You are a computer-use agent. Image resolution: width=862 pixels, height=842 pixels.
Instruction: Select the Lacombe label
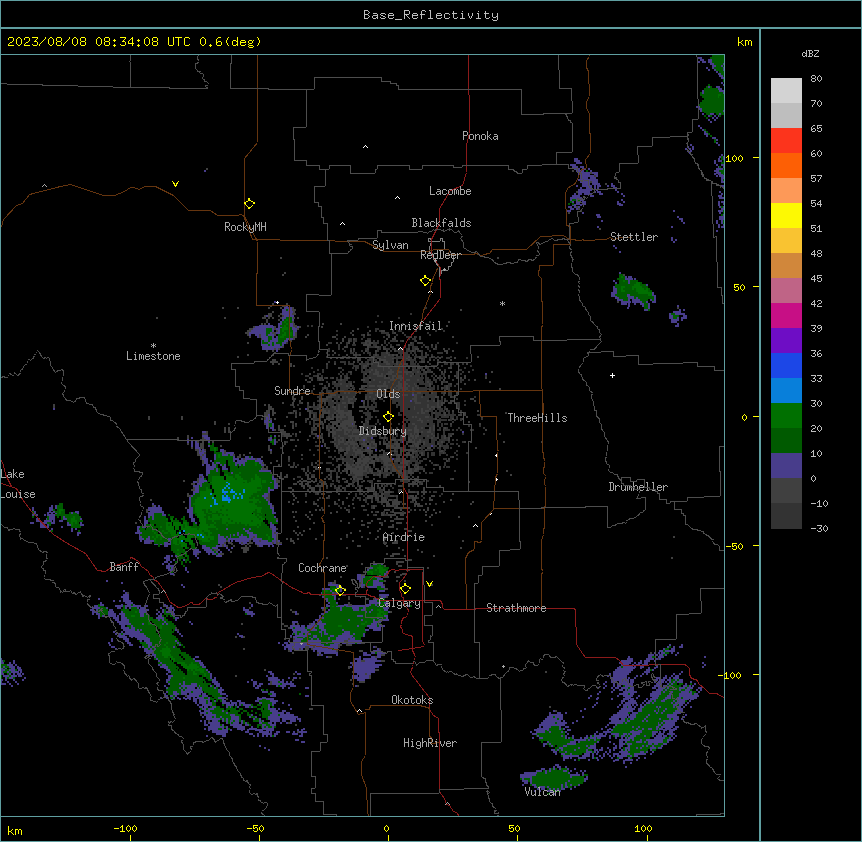tap(450, 191)
